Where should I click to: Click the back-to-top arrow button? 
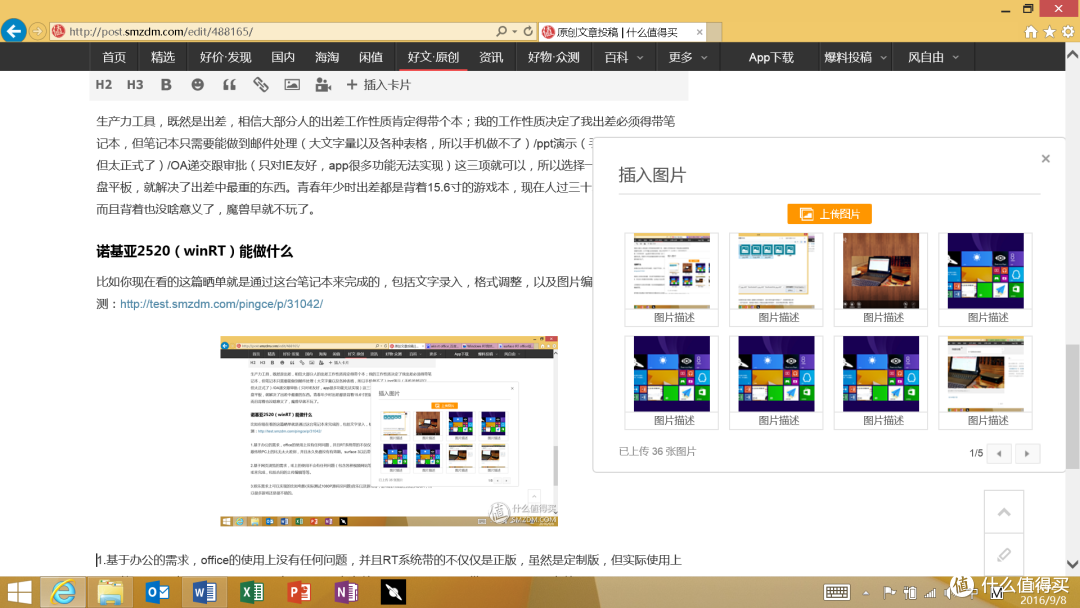pos(1004,512)
